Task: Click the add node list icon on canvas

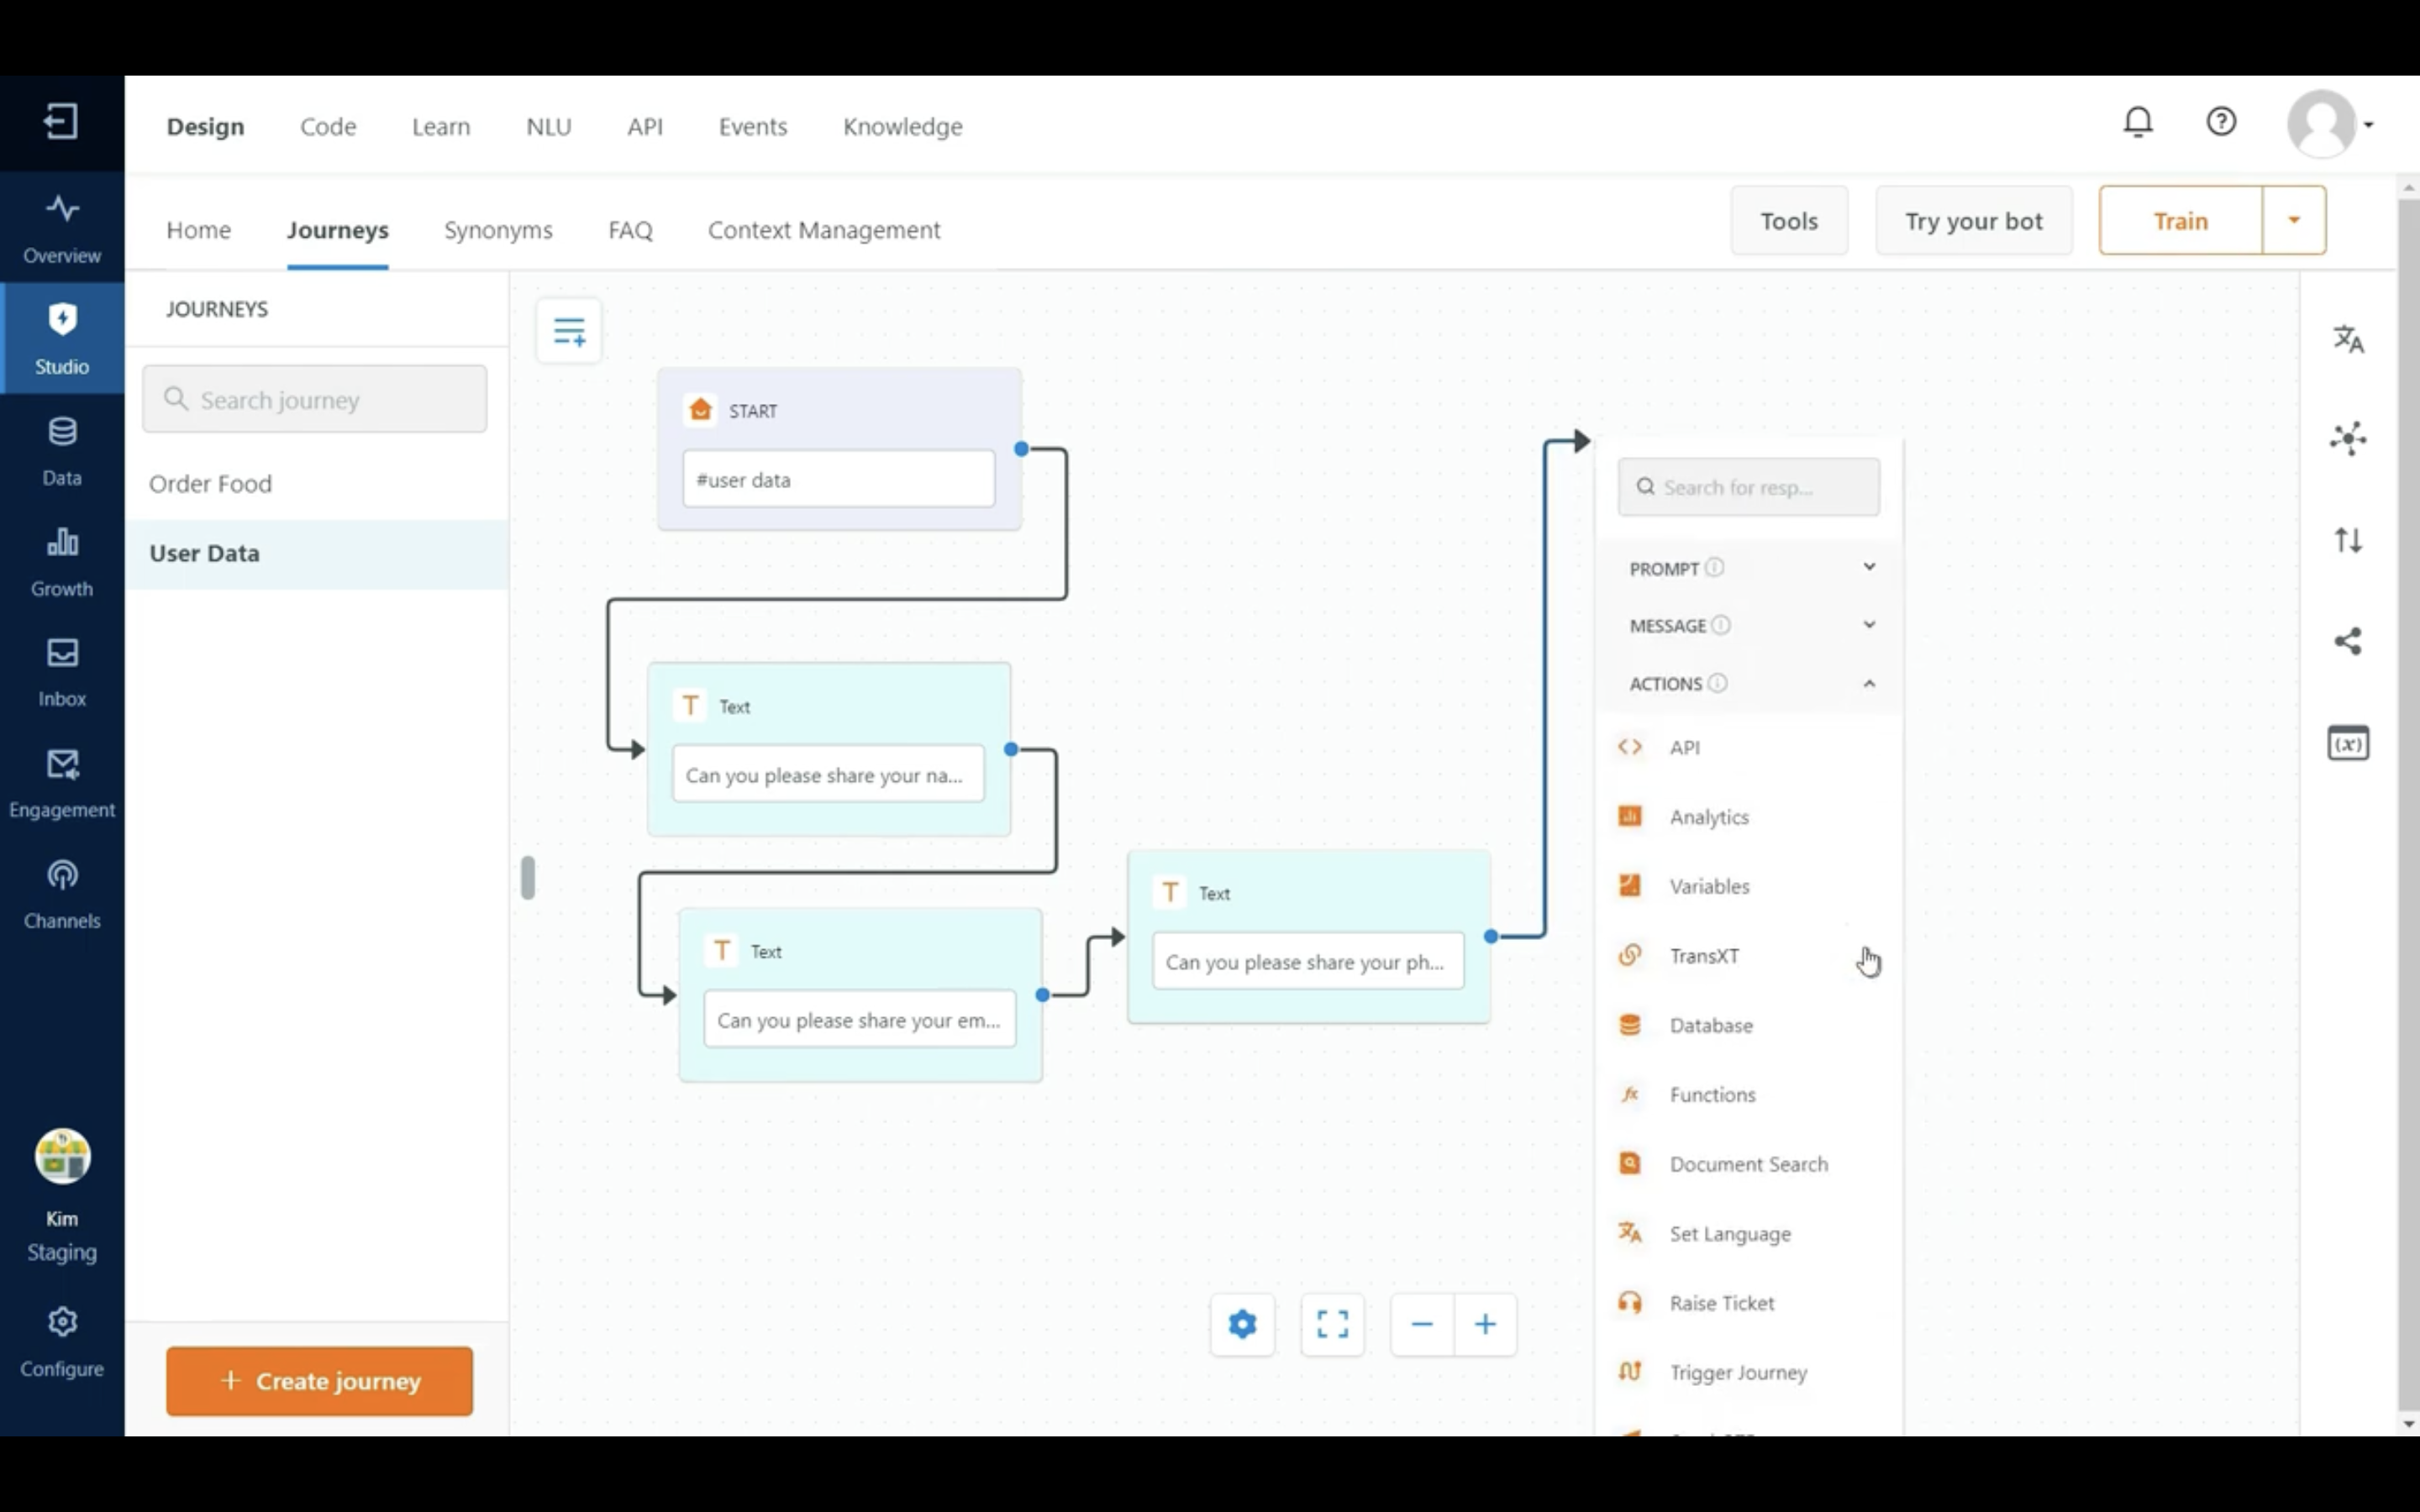Action: pyautogui.click(x=569, y=331)
